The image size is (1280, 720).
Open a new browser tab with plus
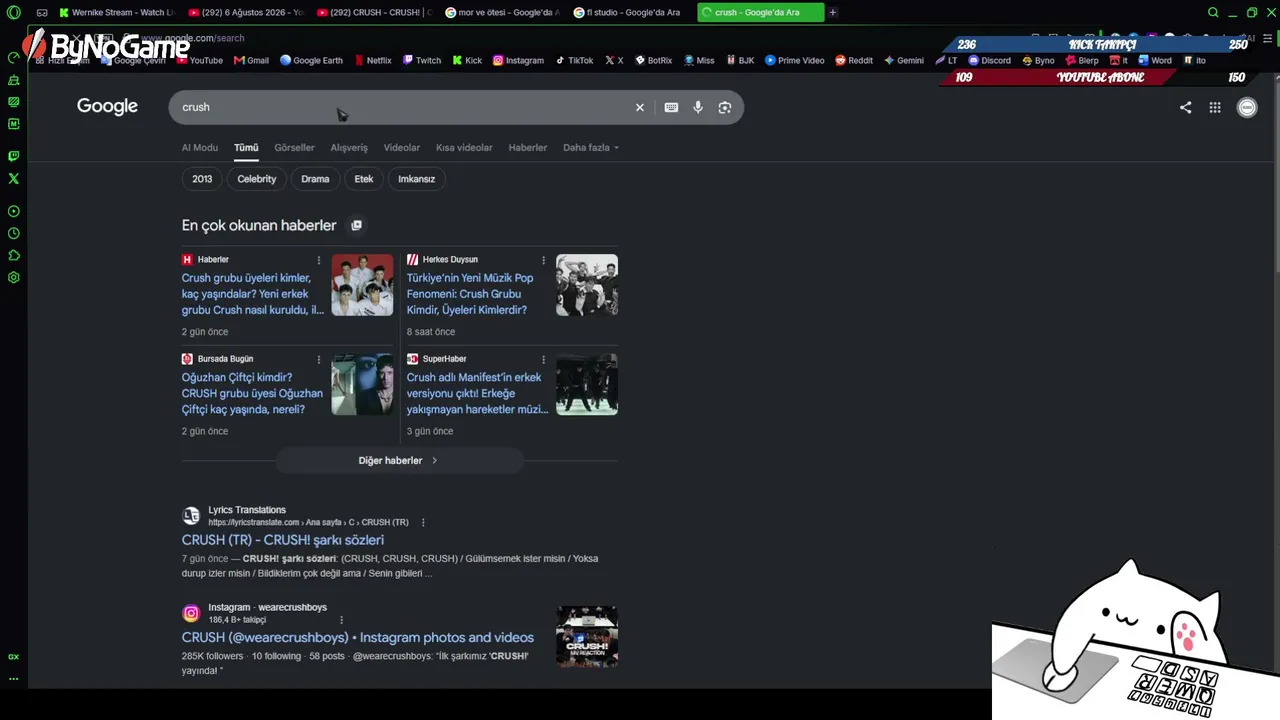(832, 12)
